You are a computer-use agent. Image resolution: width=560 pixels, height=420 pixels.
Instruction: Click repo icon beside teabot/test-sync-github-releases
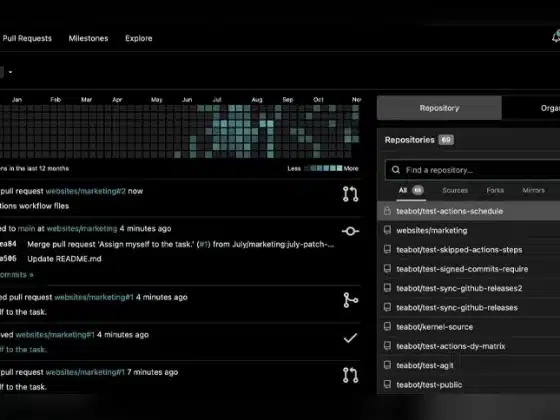[387, 307]
